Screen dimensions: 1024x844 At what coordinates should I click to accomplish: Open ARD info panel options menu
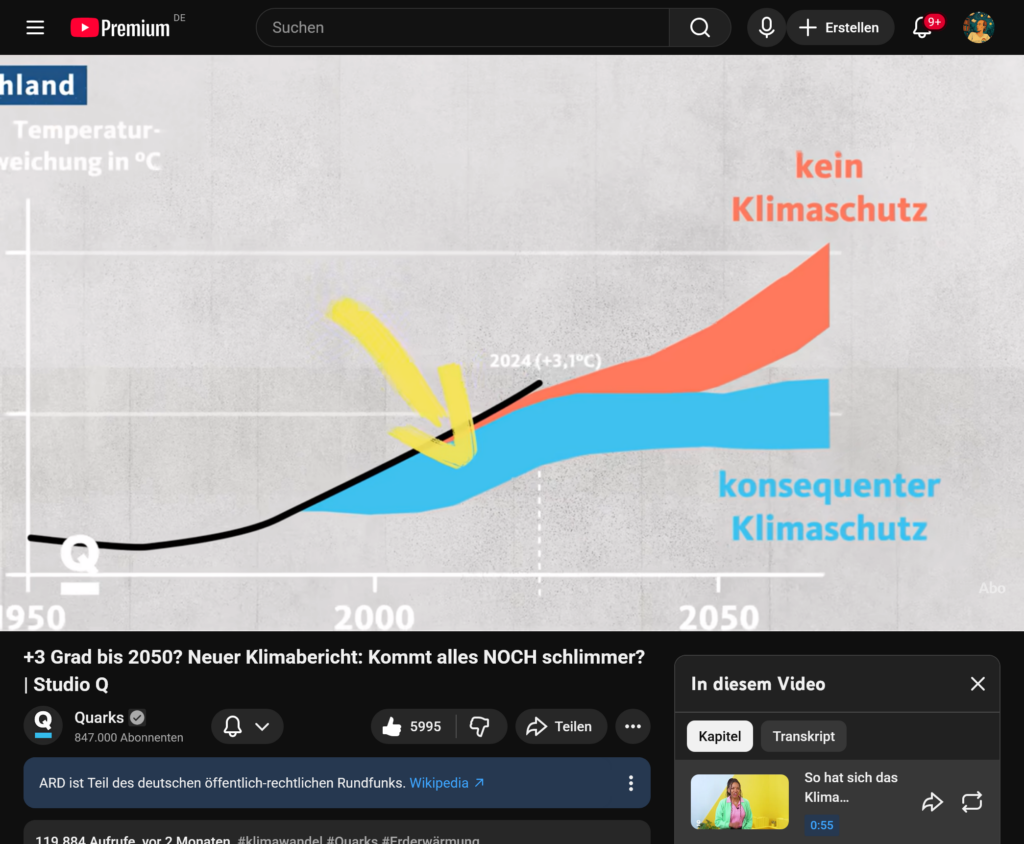pos(630,783)
